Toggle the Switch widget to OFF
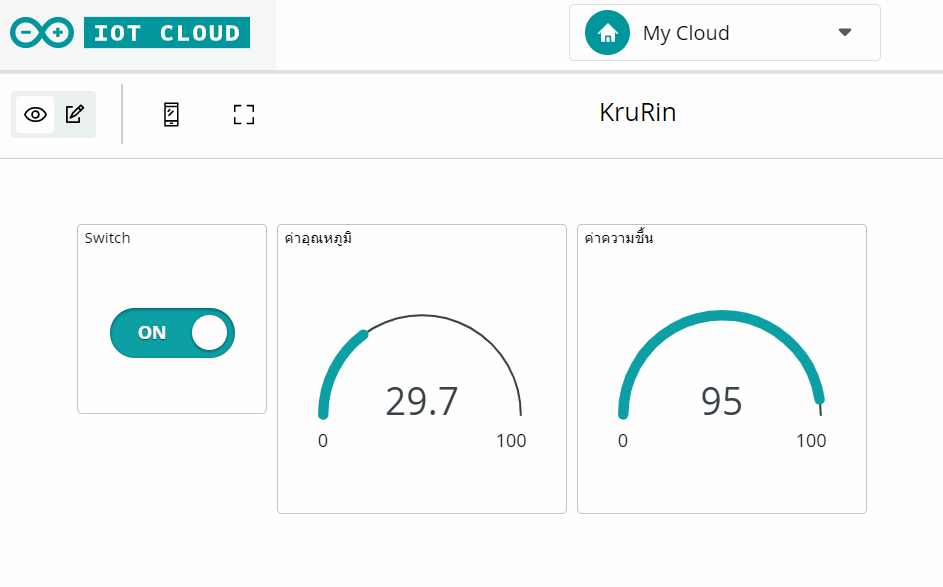Screen dimensions: 943x587 tap(172, 333)
